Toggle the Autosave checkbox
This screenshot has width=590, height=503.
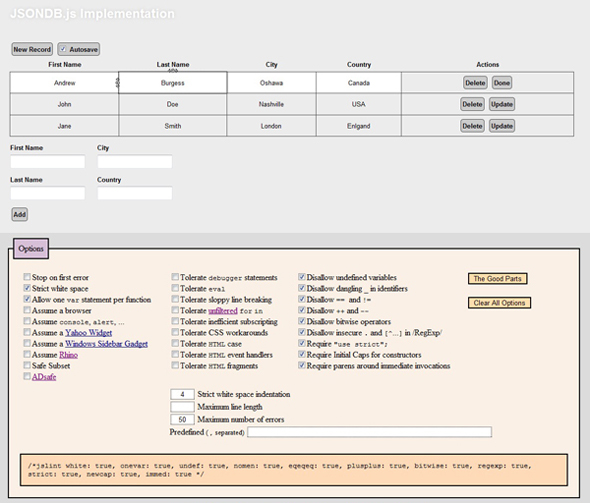[x=63, y=49]
